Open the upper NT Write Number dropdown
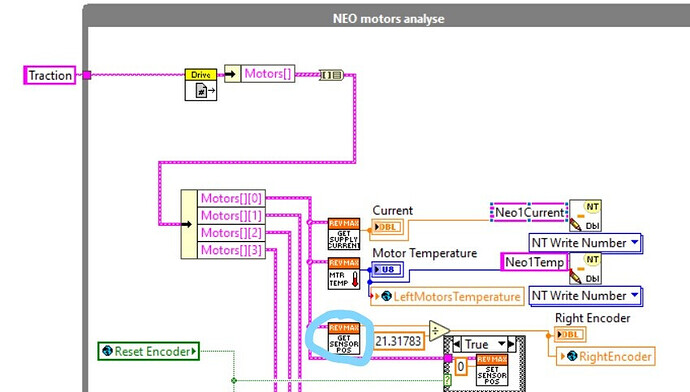Viewport: 690px width, 392px height. point(634,242)
